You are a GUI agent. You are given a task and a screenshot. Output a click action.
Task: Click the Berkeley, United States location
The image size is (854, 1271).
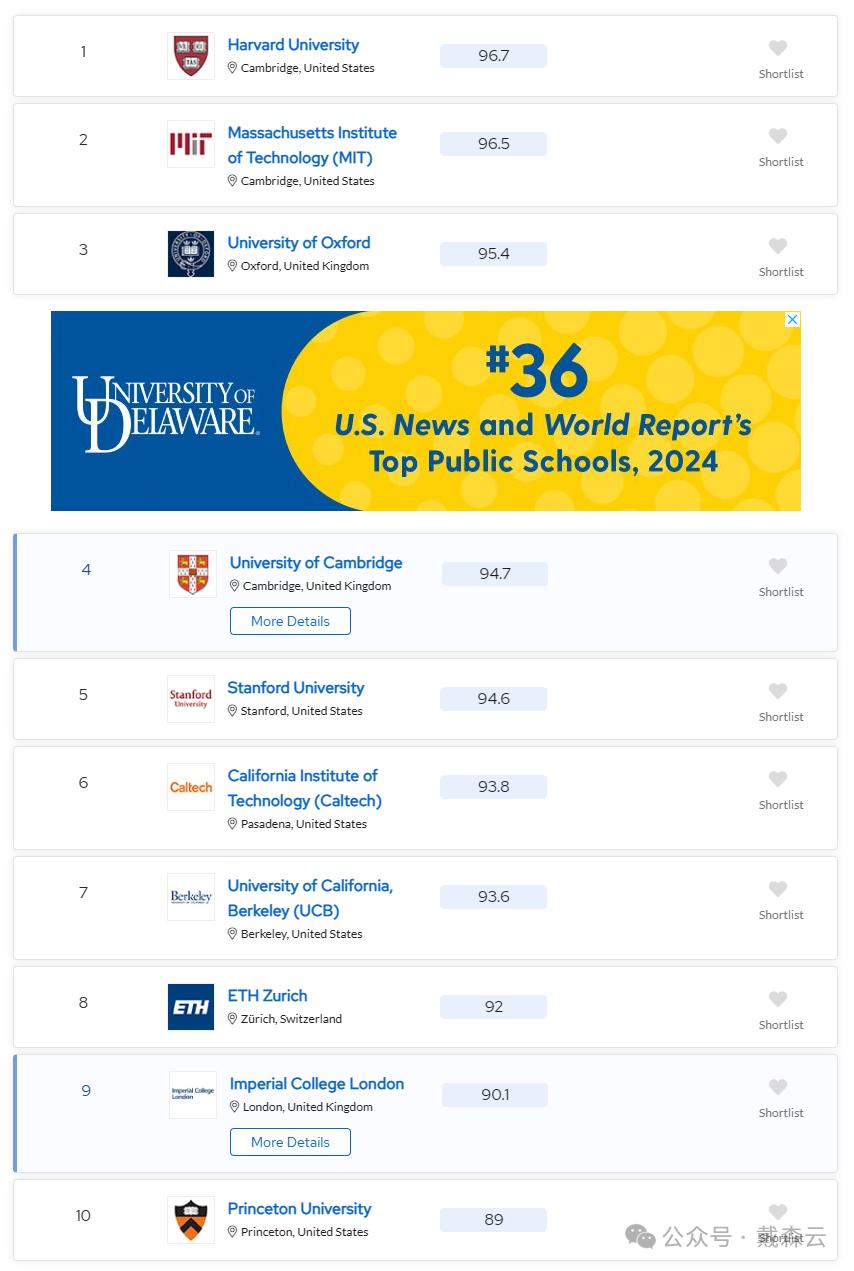coord(295,934)
